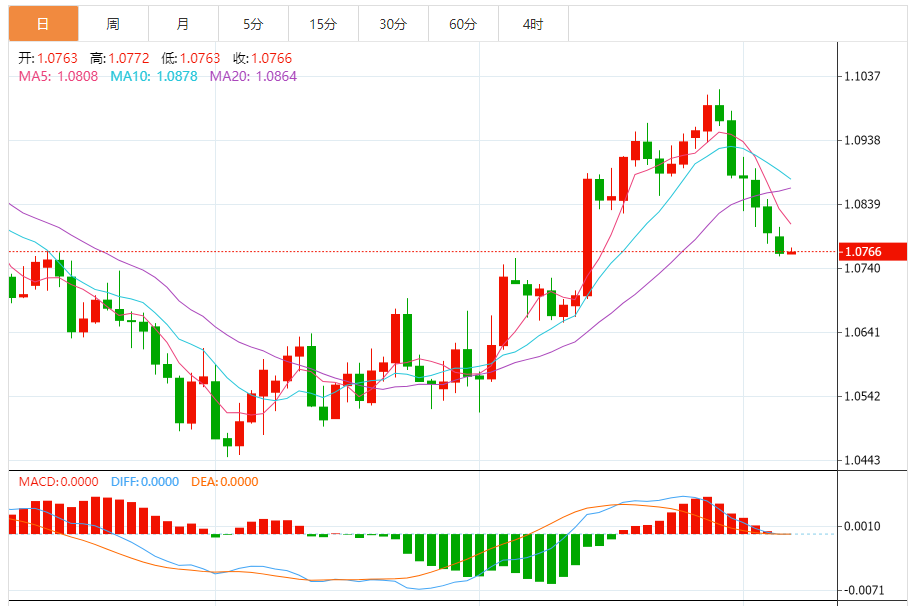Click the close price value 收:1.0766
Image resolution: width=916 pixels, height=606 pixels.
263,58
